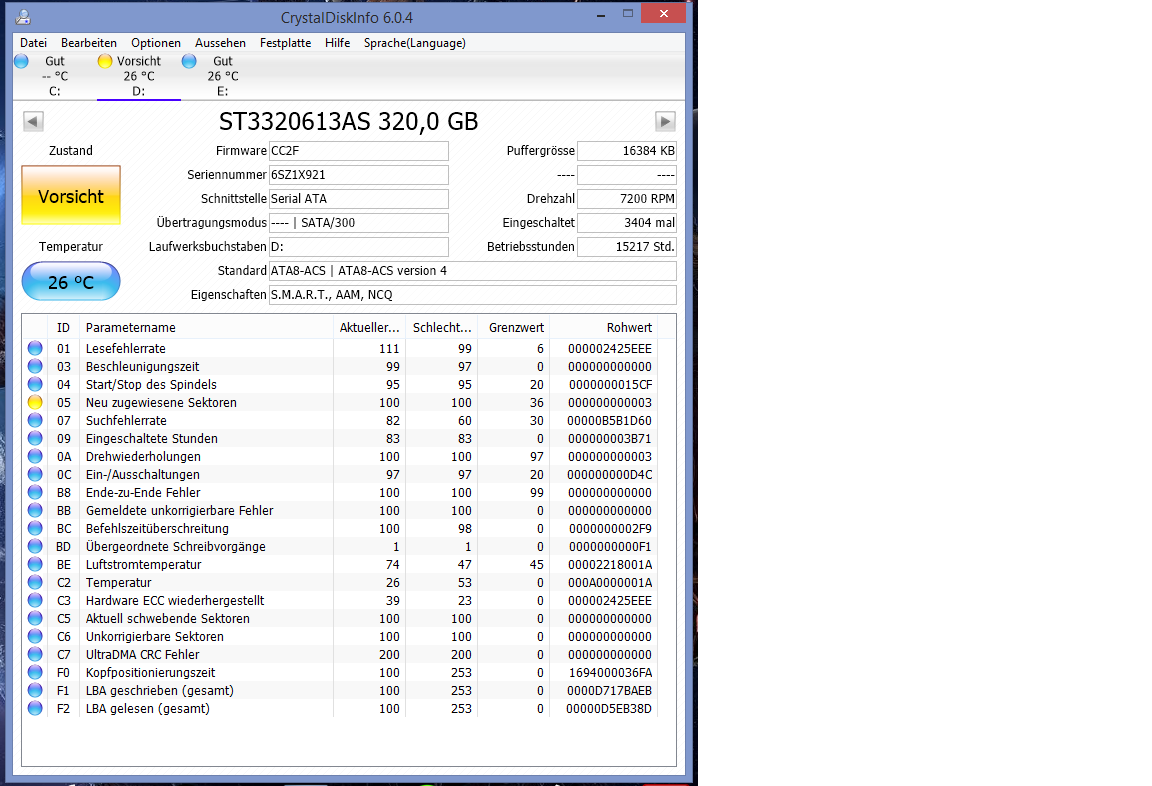Click the ID column header
This screenshot has height=786, width=1152.
(64, 328)
